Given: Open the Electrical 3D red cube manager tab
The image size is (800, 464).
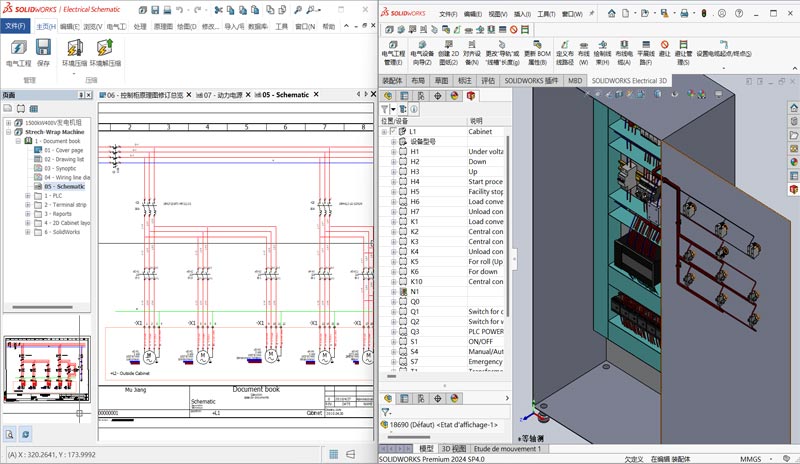Looking at the screenshot, I should tap(470, 96).
